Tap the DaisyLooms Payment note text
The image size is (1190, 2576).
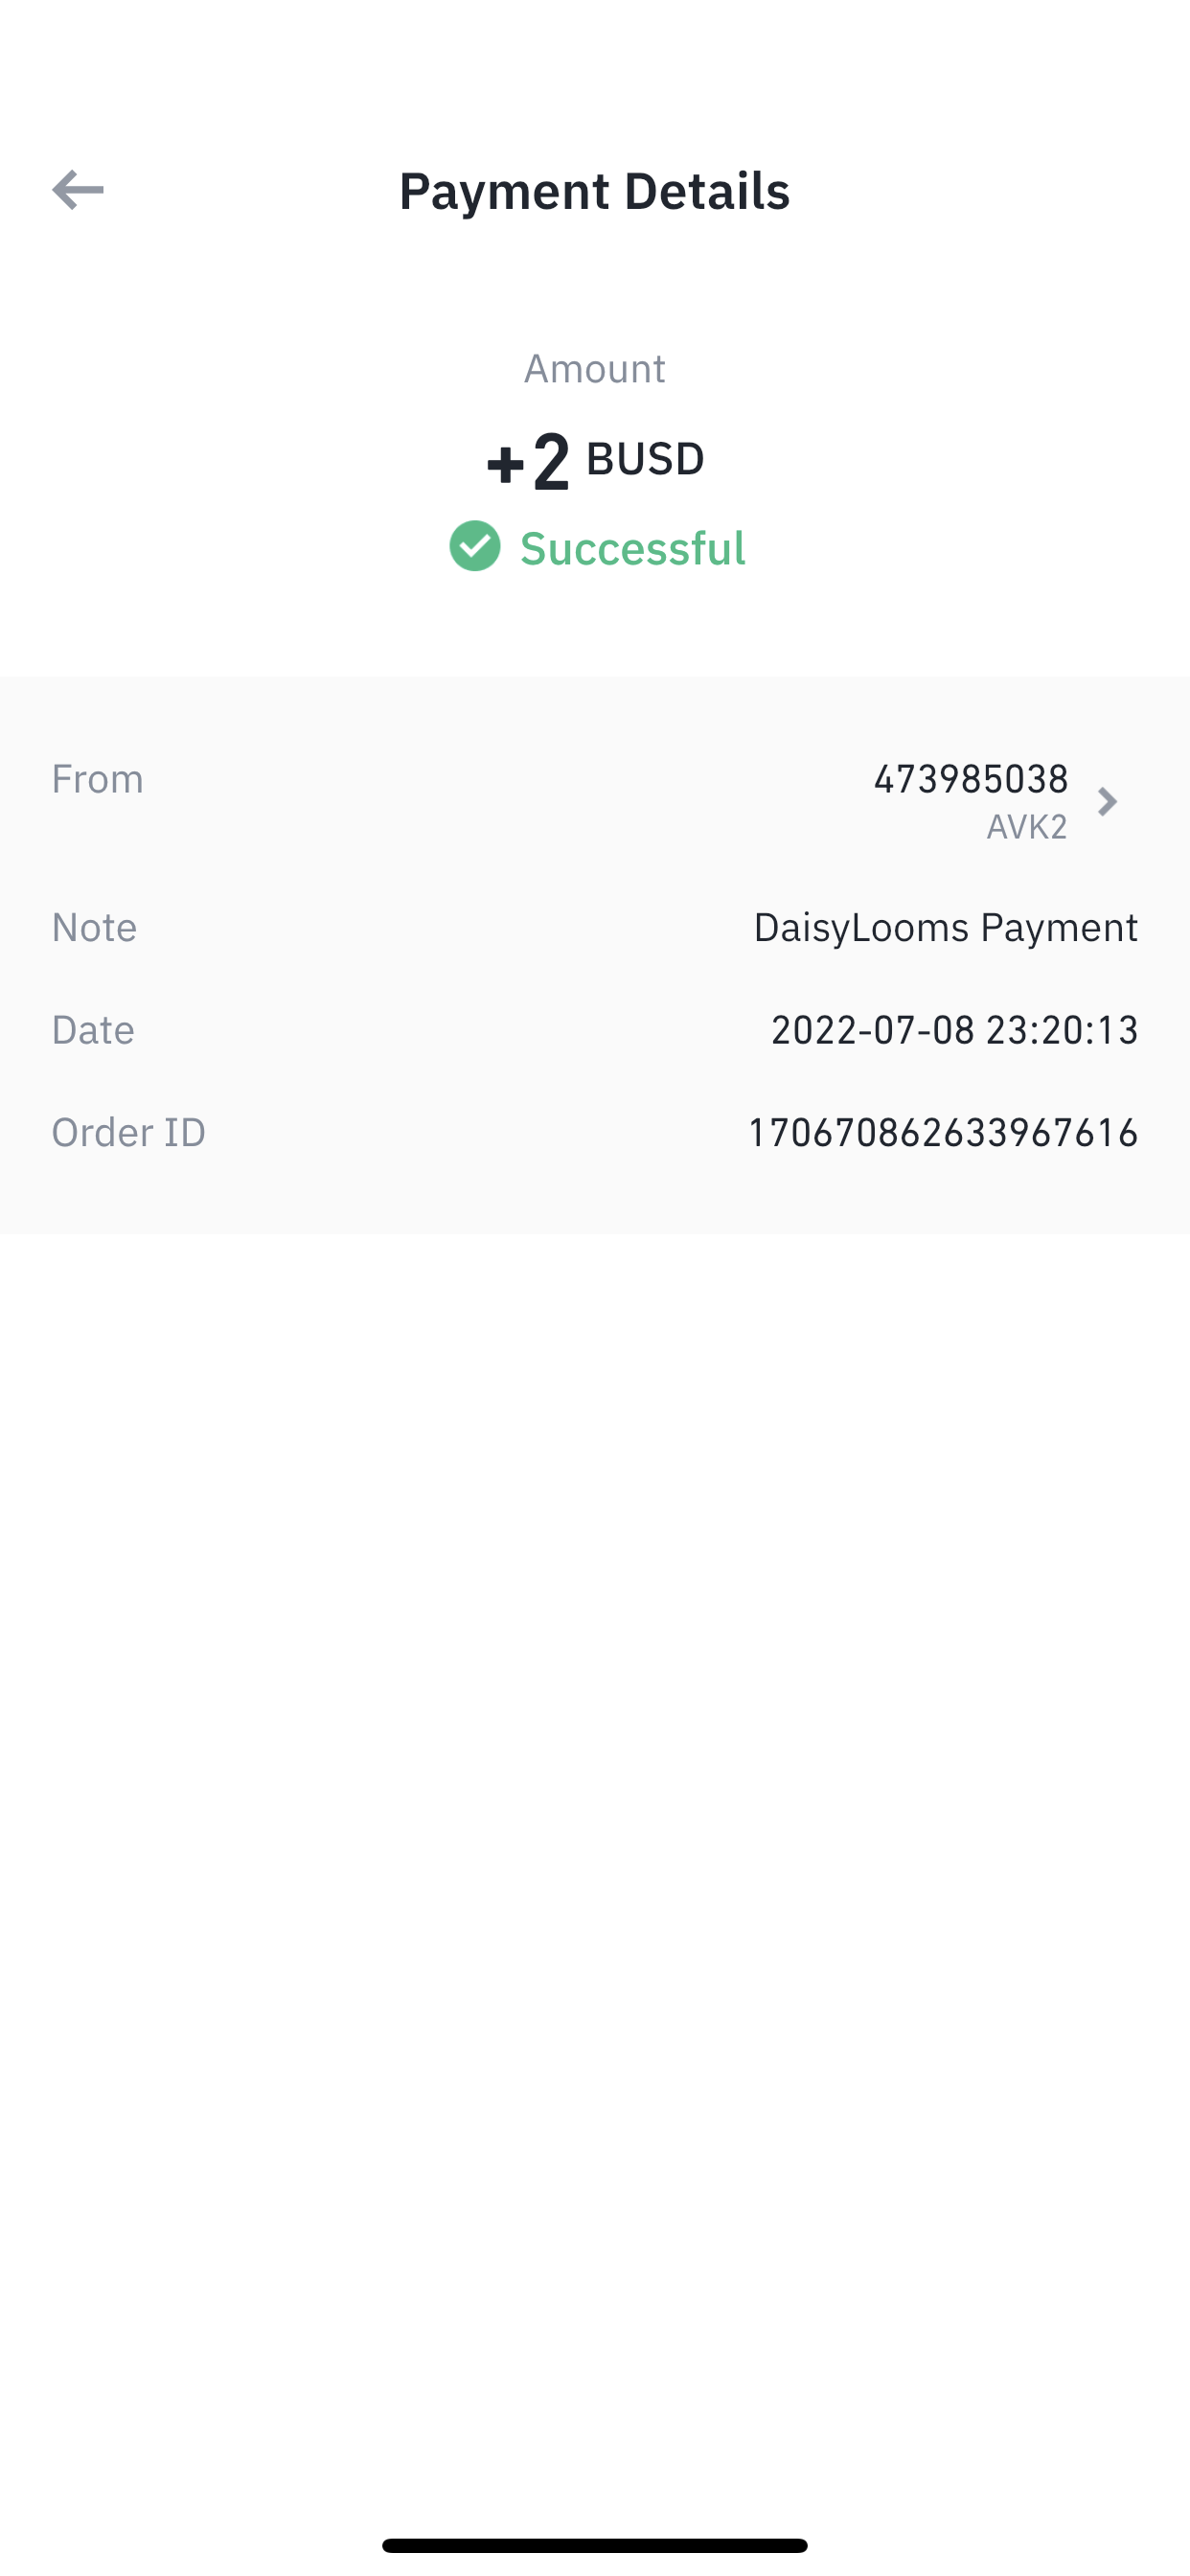point(945,927)
